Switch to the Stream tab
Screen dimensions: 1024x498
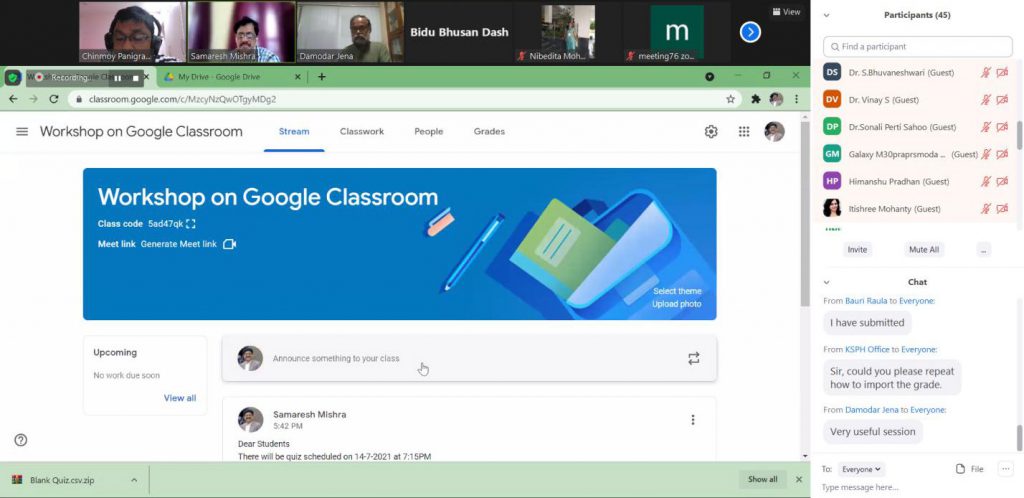(294, 131)
